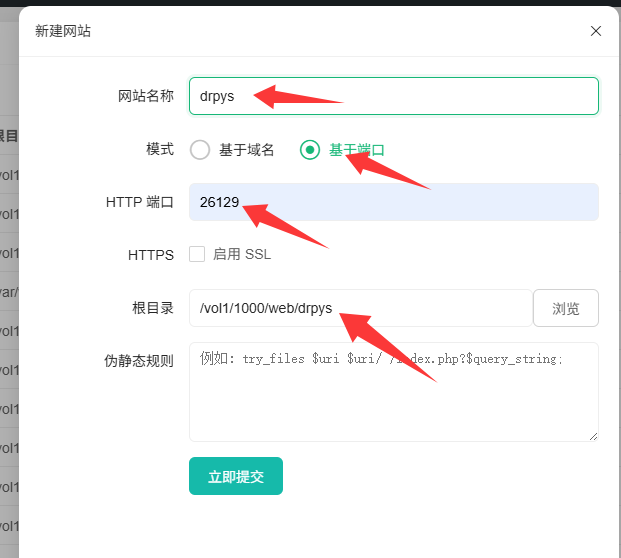Click the 根目录 label
The height and width of the screenshot is (558, 621).
[153, 308]
